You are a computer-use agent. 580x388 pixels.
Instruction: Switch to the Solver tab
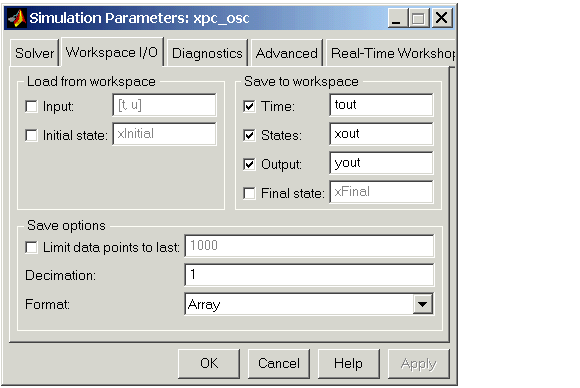[34, 53]
